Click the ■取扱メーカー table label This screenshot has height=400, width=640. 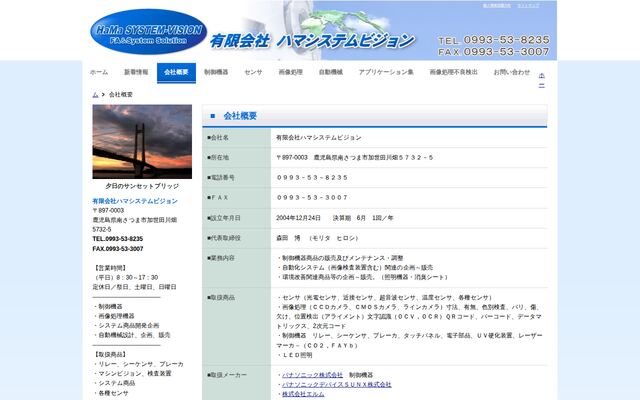[x=227, y=375]
